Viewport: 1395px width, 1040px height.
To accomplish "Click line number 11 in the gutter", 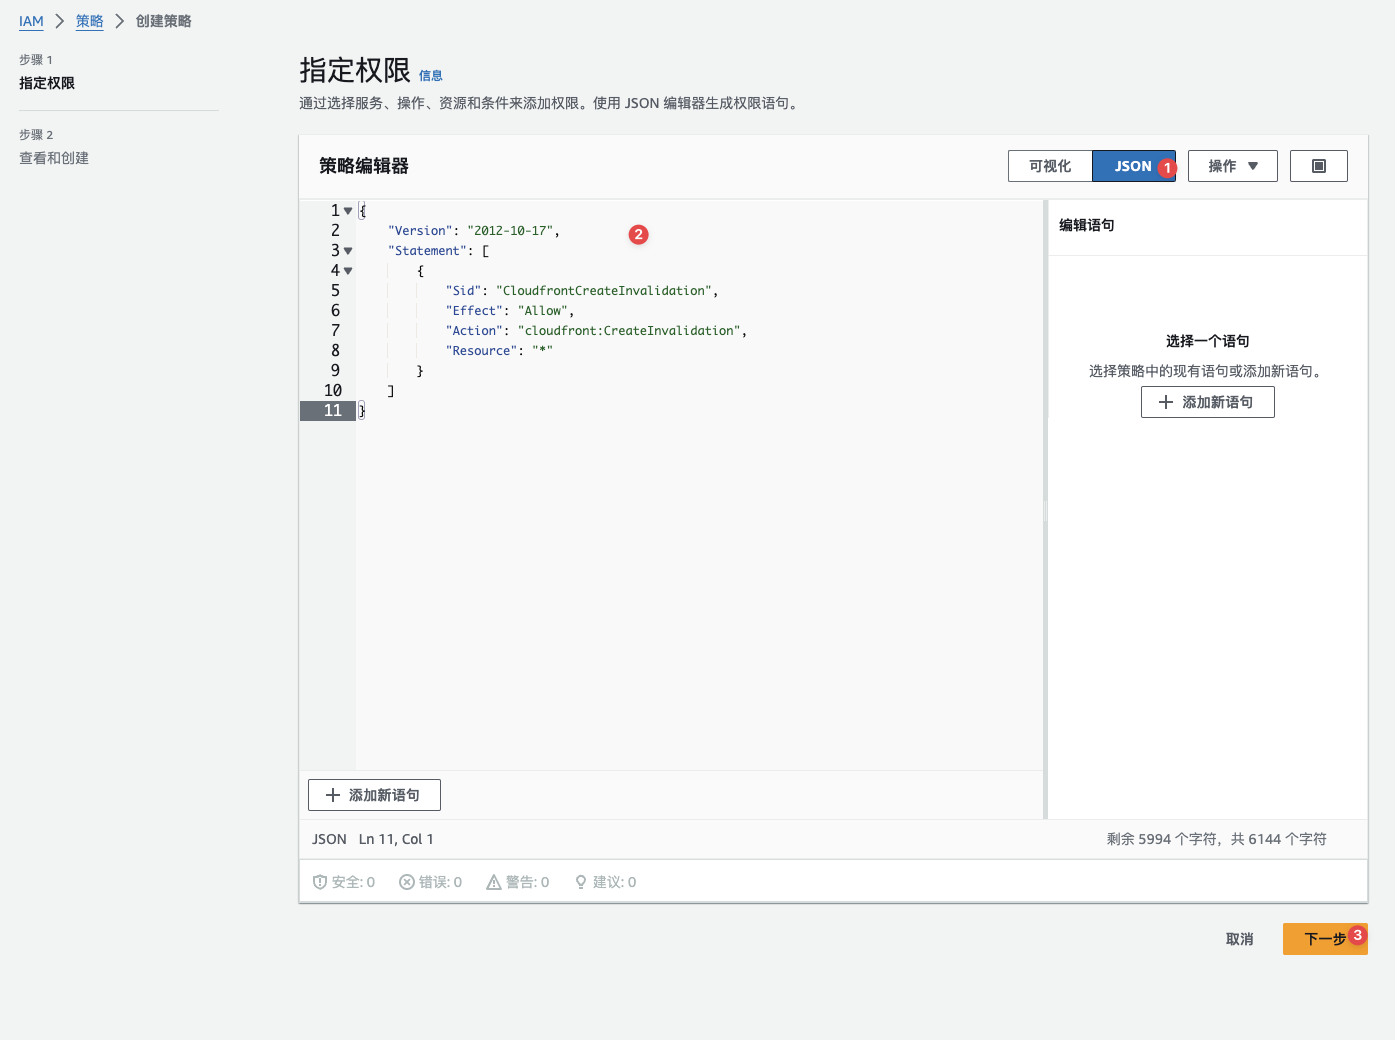I will (x=333, y=411).
